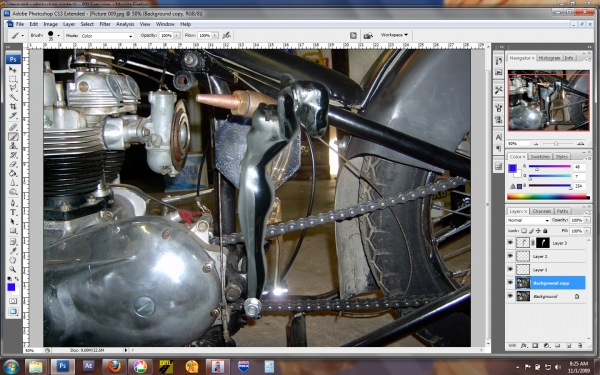Select the Notes tool

[13, 242]
